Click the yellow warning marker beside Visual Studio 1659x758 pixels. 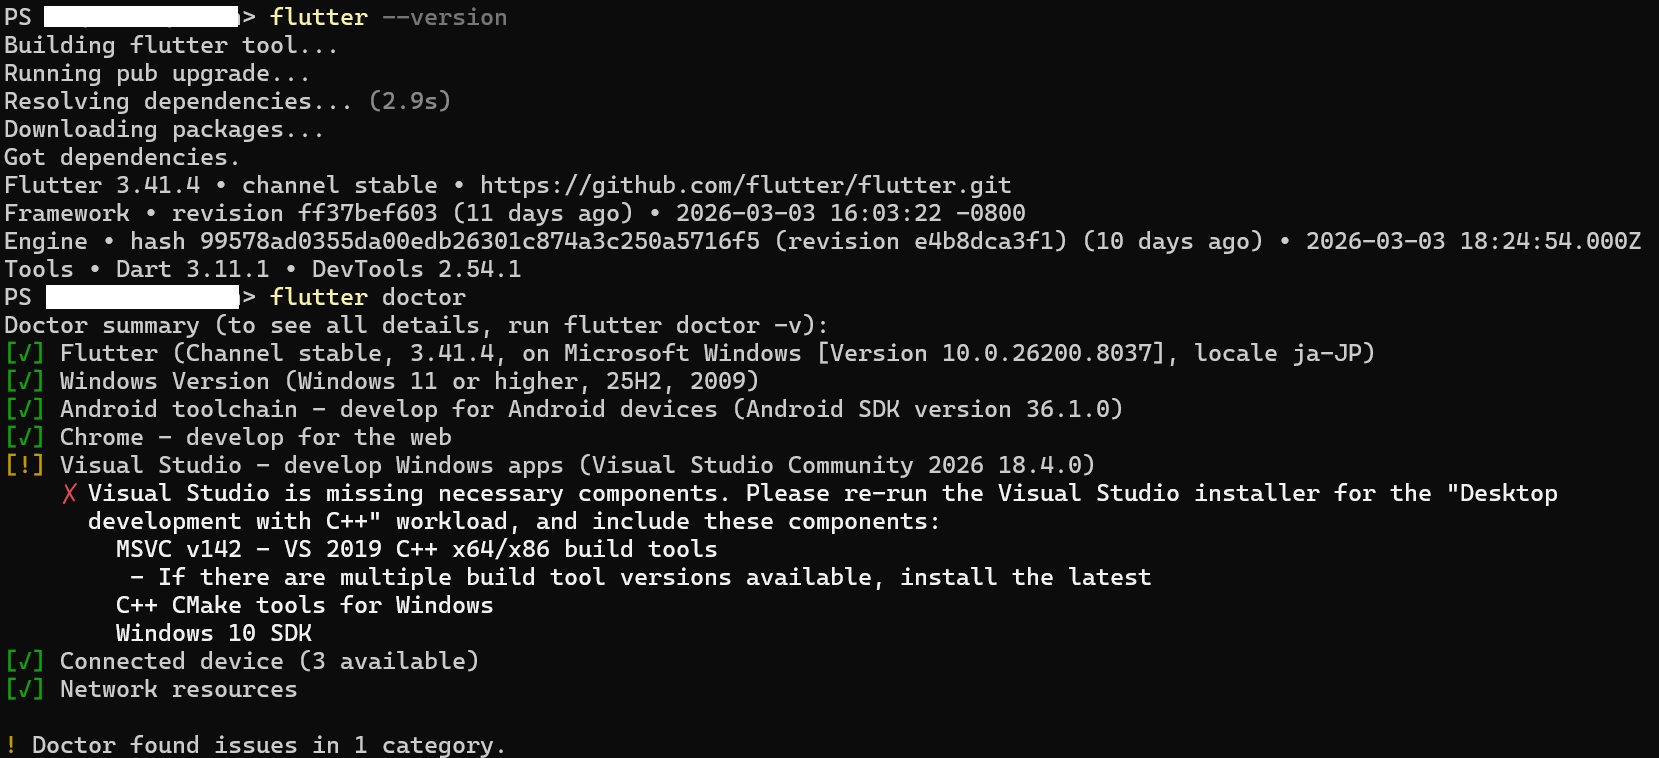24,465
